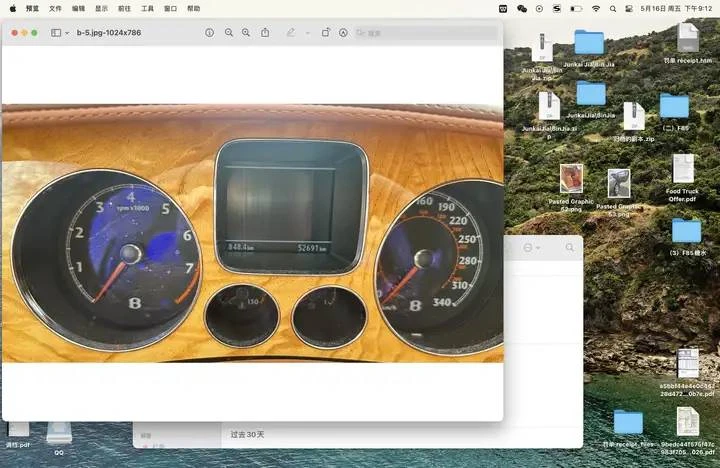Open the 编辑 menu
Viewport: 720px width, 468px height.
point(78,8)
